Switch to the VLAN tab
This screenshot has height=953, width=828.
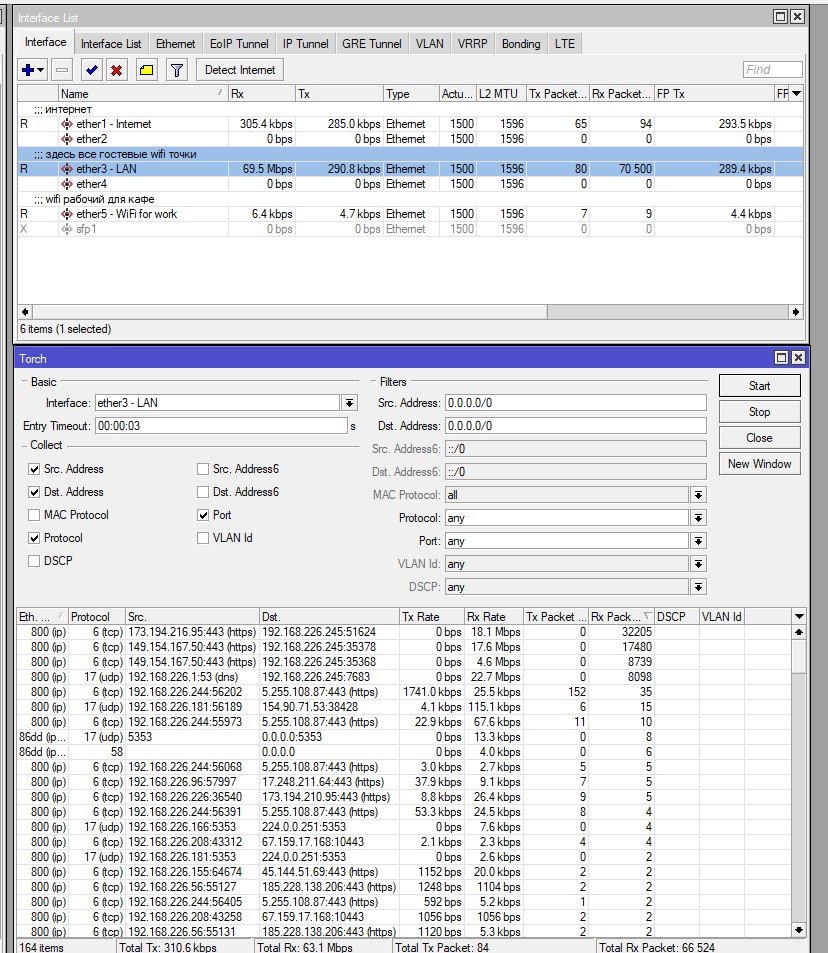[429, 44]
